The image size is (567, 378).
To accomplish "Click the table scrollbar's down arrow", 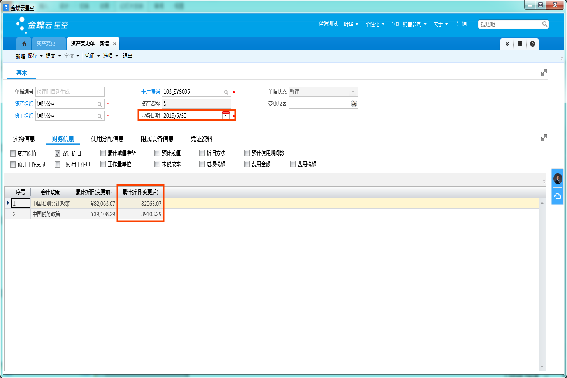I will point(542,367).
